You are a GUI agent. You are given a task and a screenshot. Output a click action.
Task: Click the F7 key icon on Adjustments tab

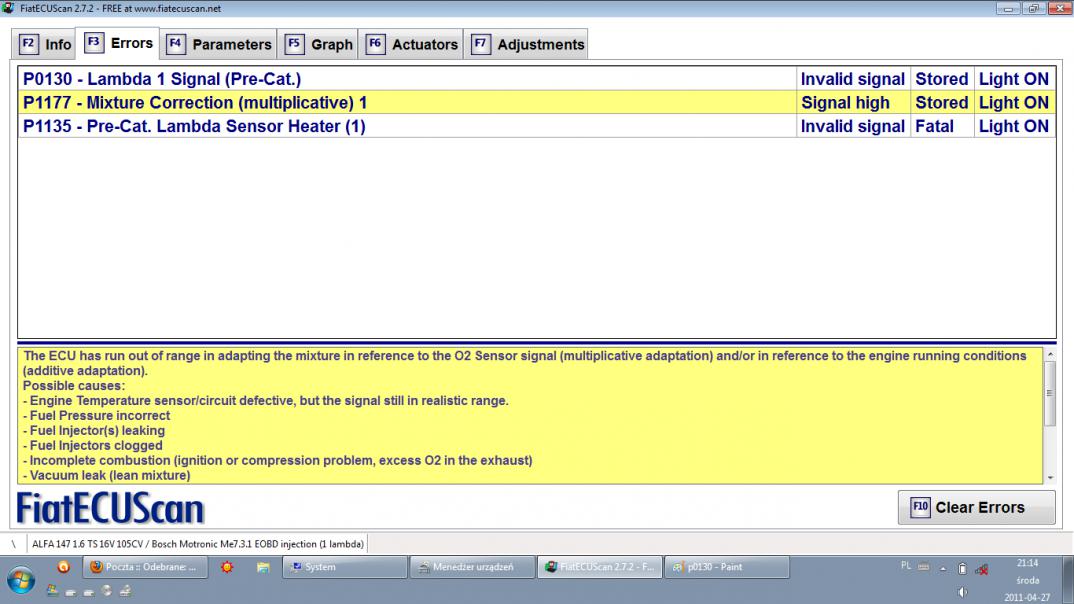click(x=480, y=44)
